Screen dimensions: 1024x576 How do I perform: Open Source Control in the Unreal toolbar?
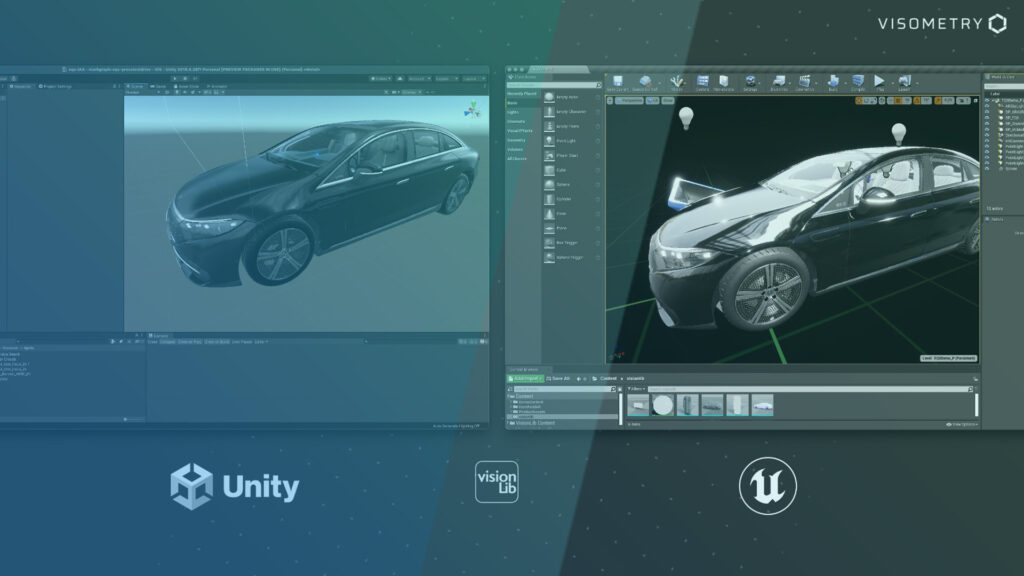(645, 81)
